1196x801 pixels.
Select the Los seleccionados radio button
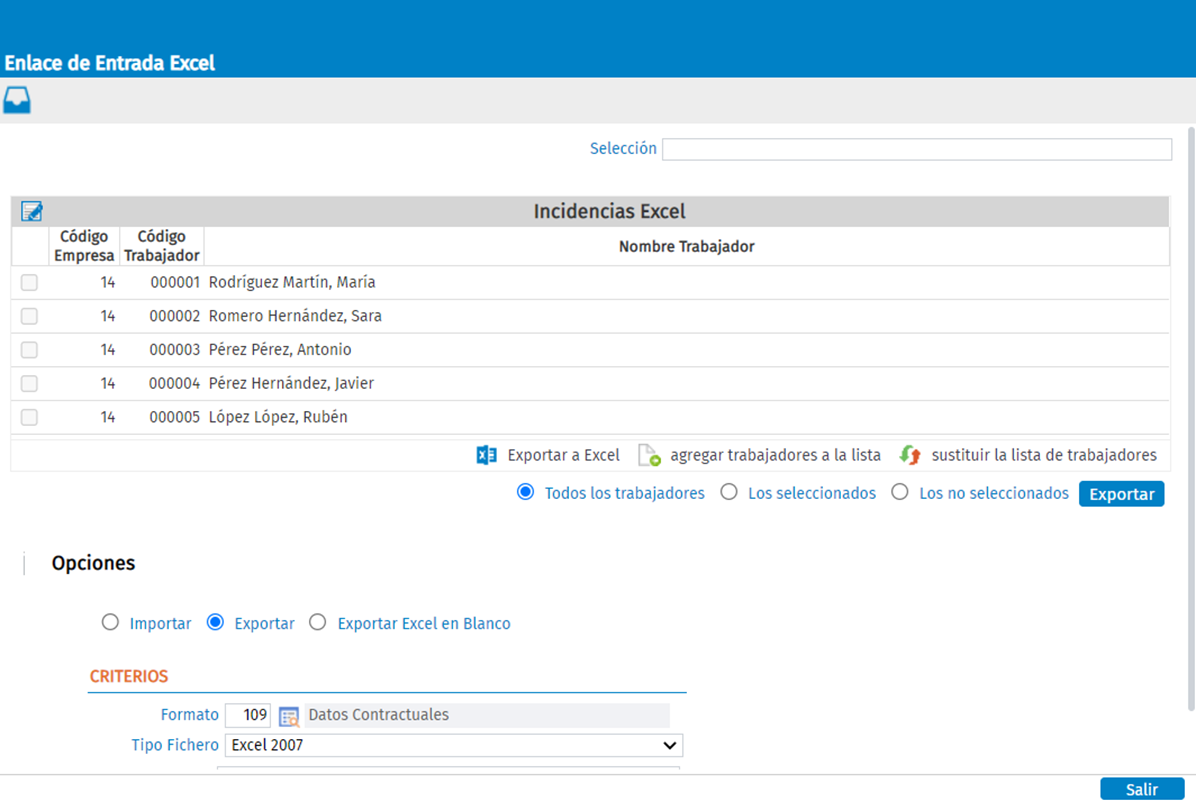point(729,492)
